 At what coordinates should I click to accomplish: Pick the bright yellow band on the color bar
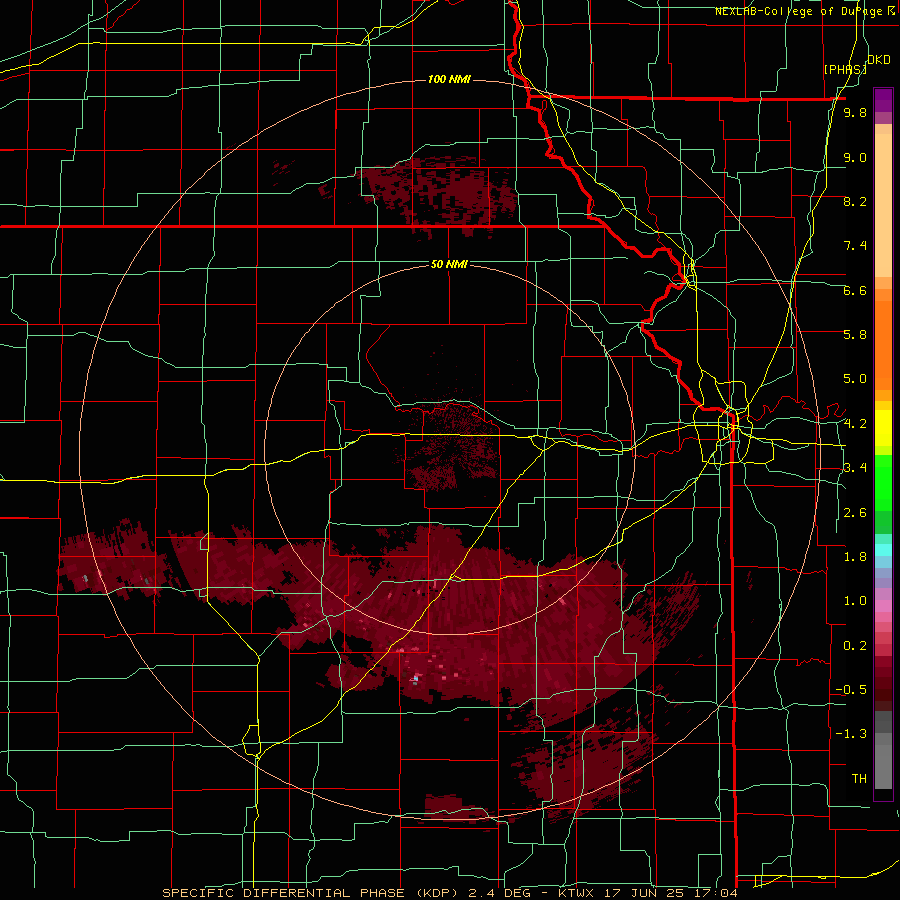(883, 428)
